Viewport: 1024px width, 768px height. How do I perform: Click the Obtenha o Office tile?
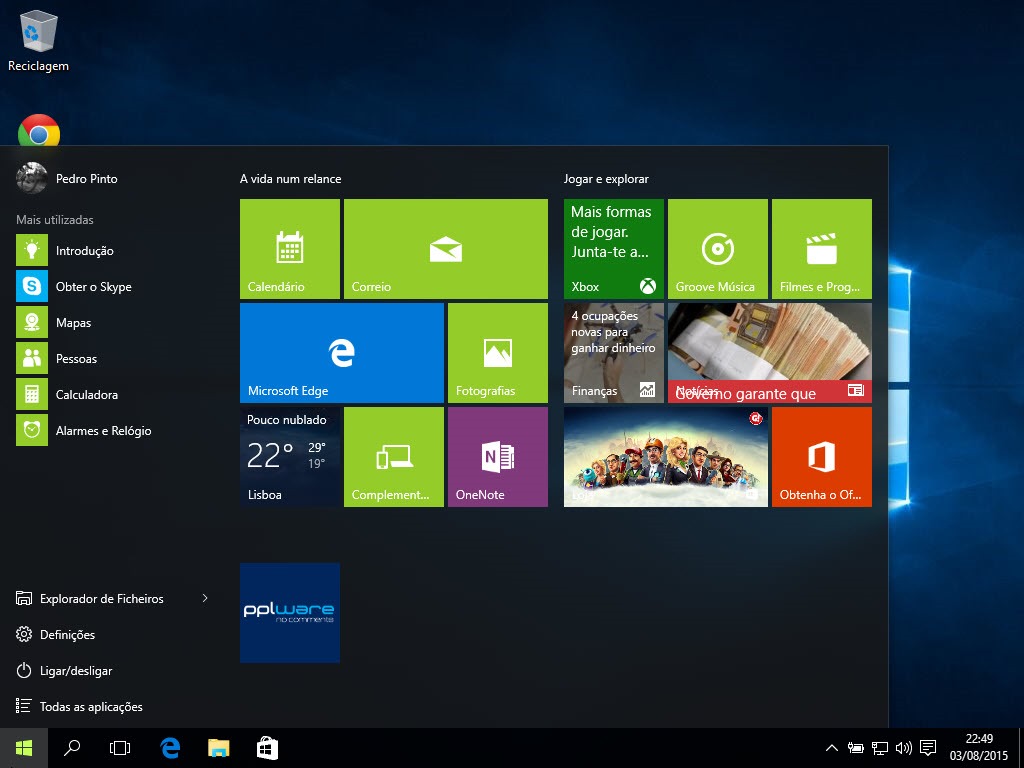click(821, 456)
